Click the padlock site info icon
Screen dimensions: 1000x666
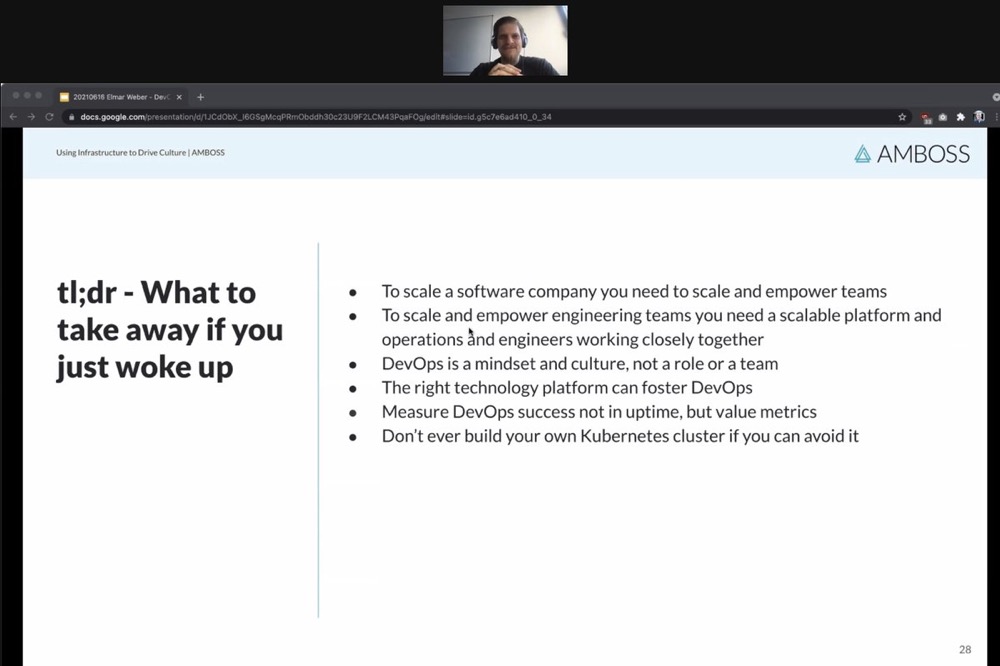pos(71,117)
